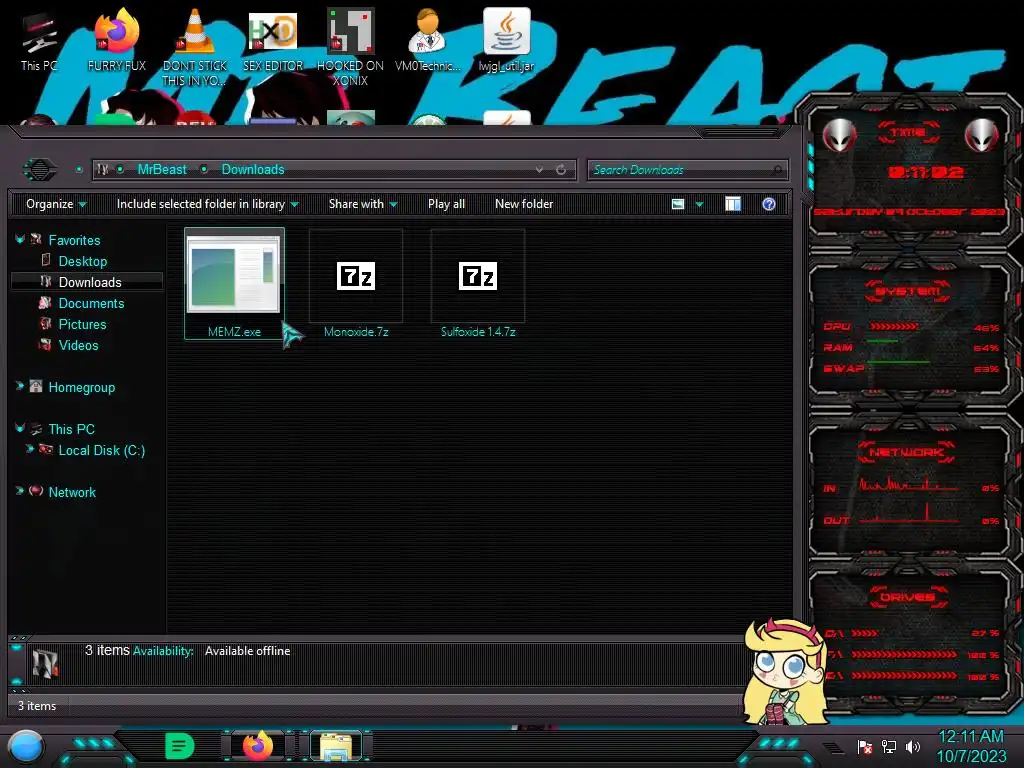Image resolution: width=1024 pixels, height=768 pixels.
Task: Open Include selected folder in library menu
Action: [208, 204]
